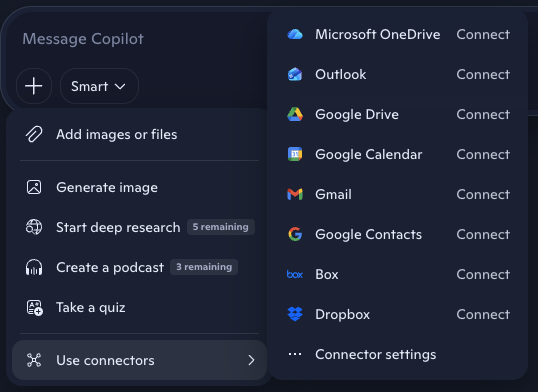Image resolution: width=538 pixels, height=392 pixels.
Task: Connect Gmail
Action: (483, 194)
